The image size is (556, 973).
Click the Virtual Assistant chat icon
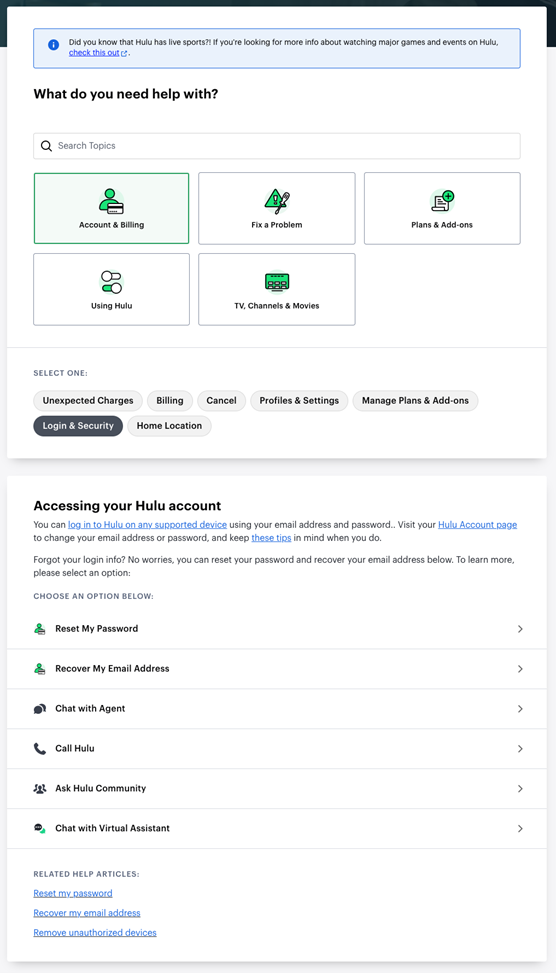40,828
